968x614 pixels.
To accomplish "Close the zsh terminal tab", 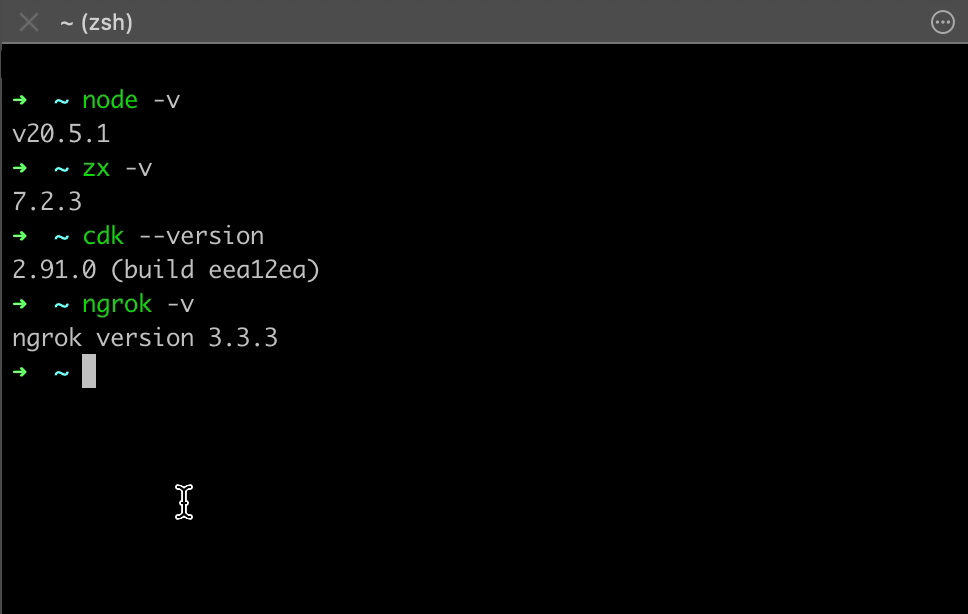I will pyautogui.click(x=29, y=23).
